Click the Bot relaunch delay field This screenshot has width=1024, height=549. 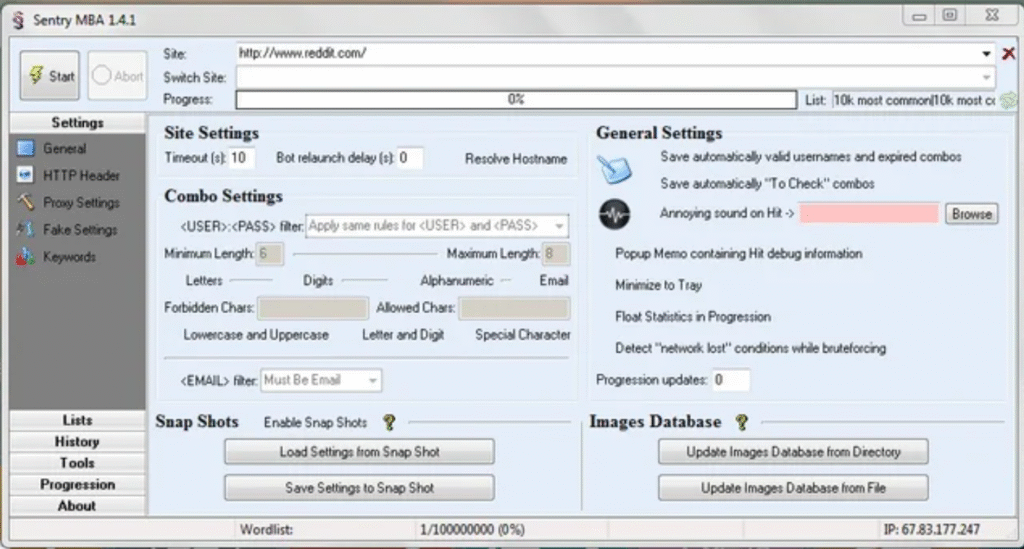pyautogui.click(x=409, y=158)
